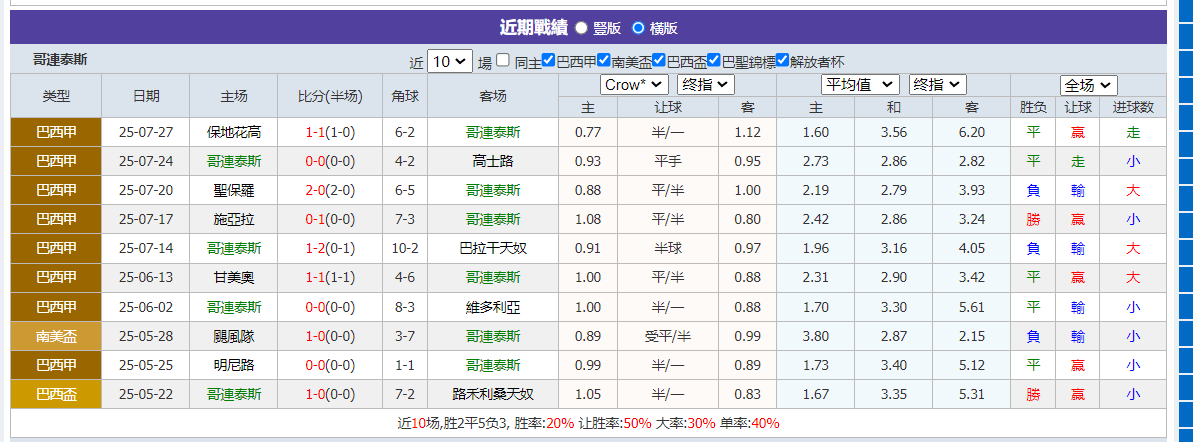Open the match count dropdown showing 10
The image size is (1193, 442).
point(449,61)
